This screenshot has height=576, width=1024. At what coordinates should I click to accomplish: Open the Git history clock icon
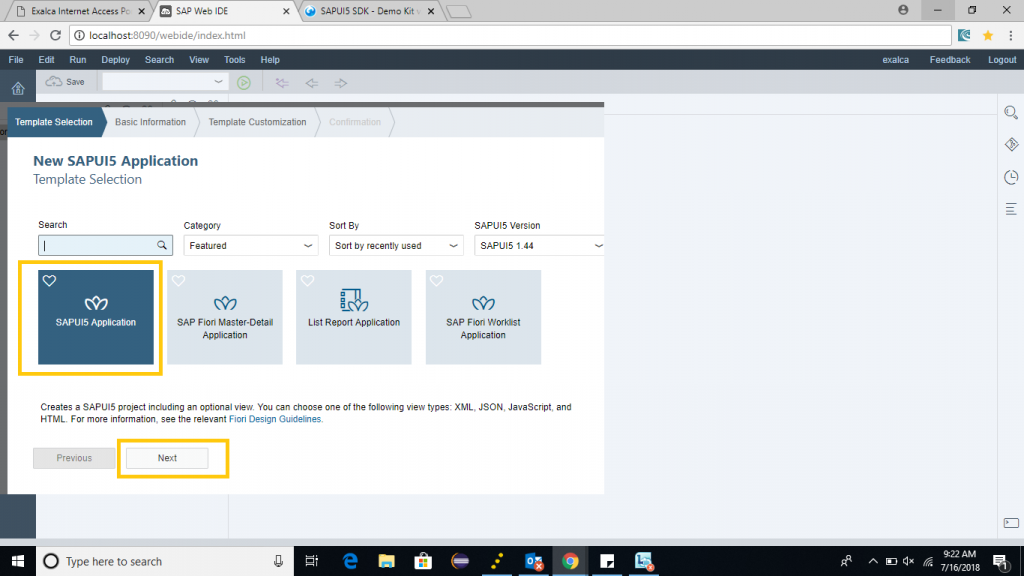pyautogui.click(x=1011, y=177)
